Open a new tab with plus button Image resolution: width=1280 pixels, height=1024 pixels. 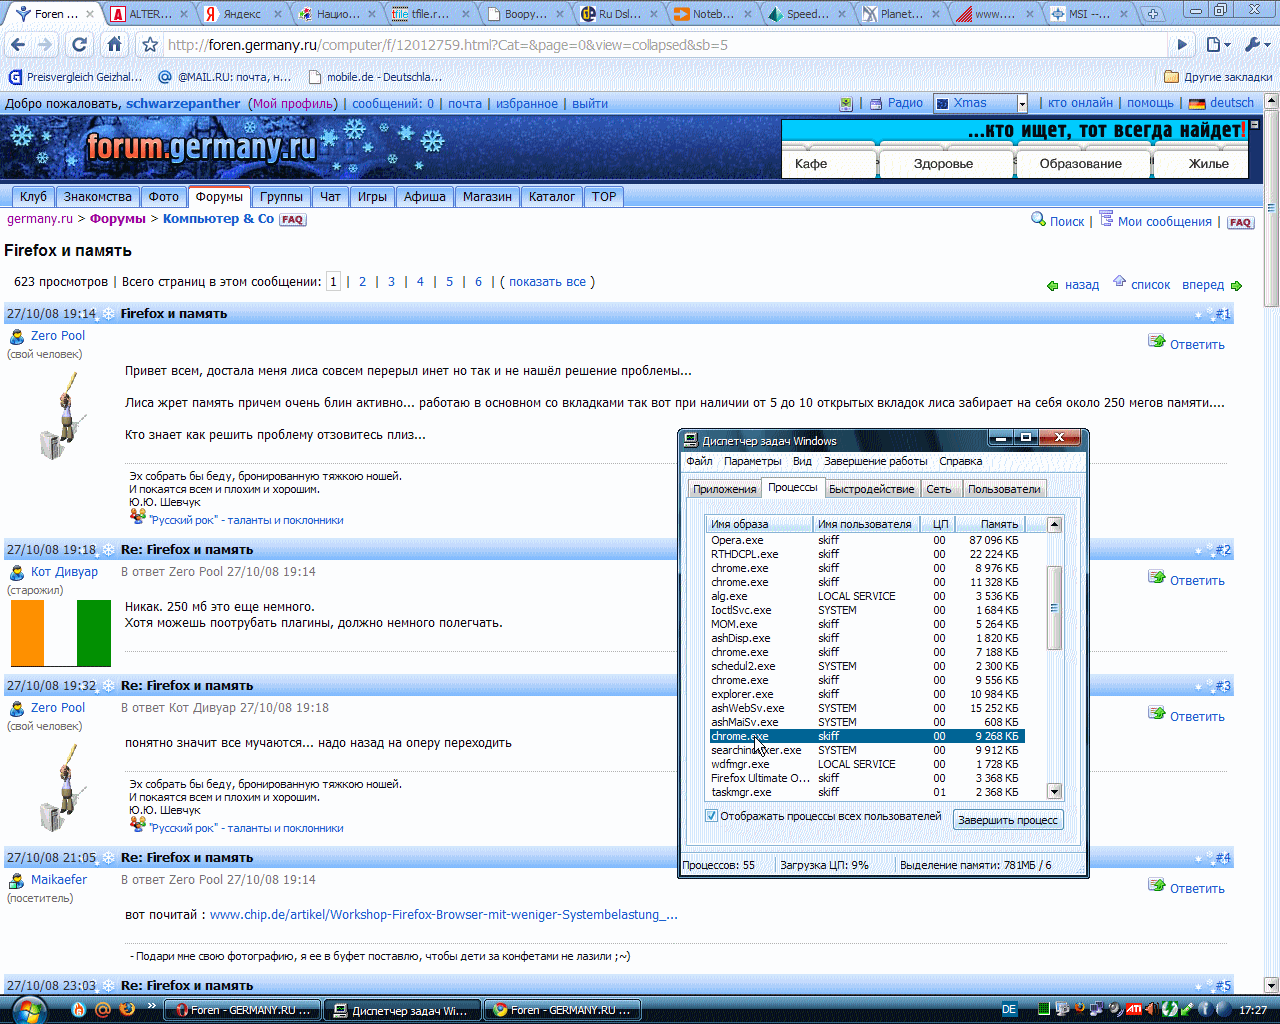(1153, 14)
